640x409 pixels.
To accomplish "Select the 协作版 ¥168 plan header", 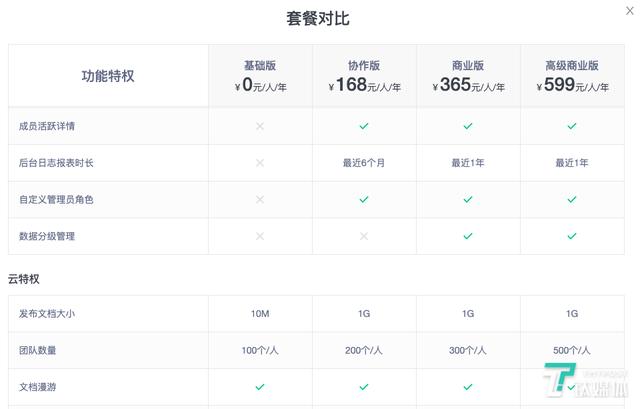I will pos(364,76).
